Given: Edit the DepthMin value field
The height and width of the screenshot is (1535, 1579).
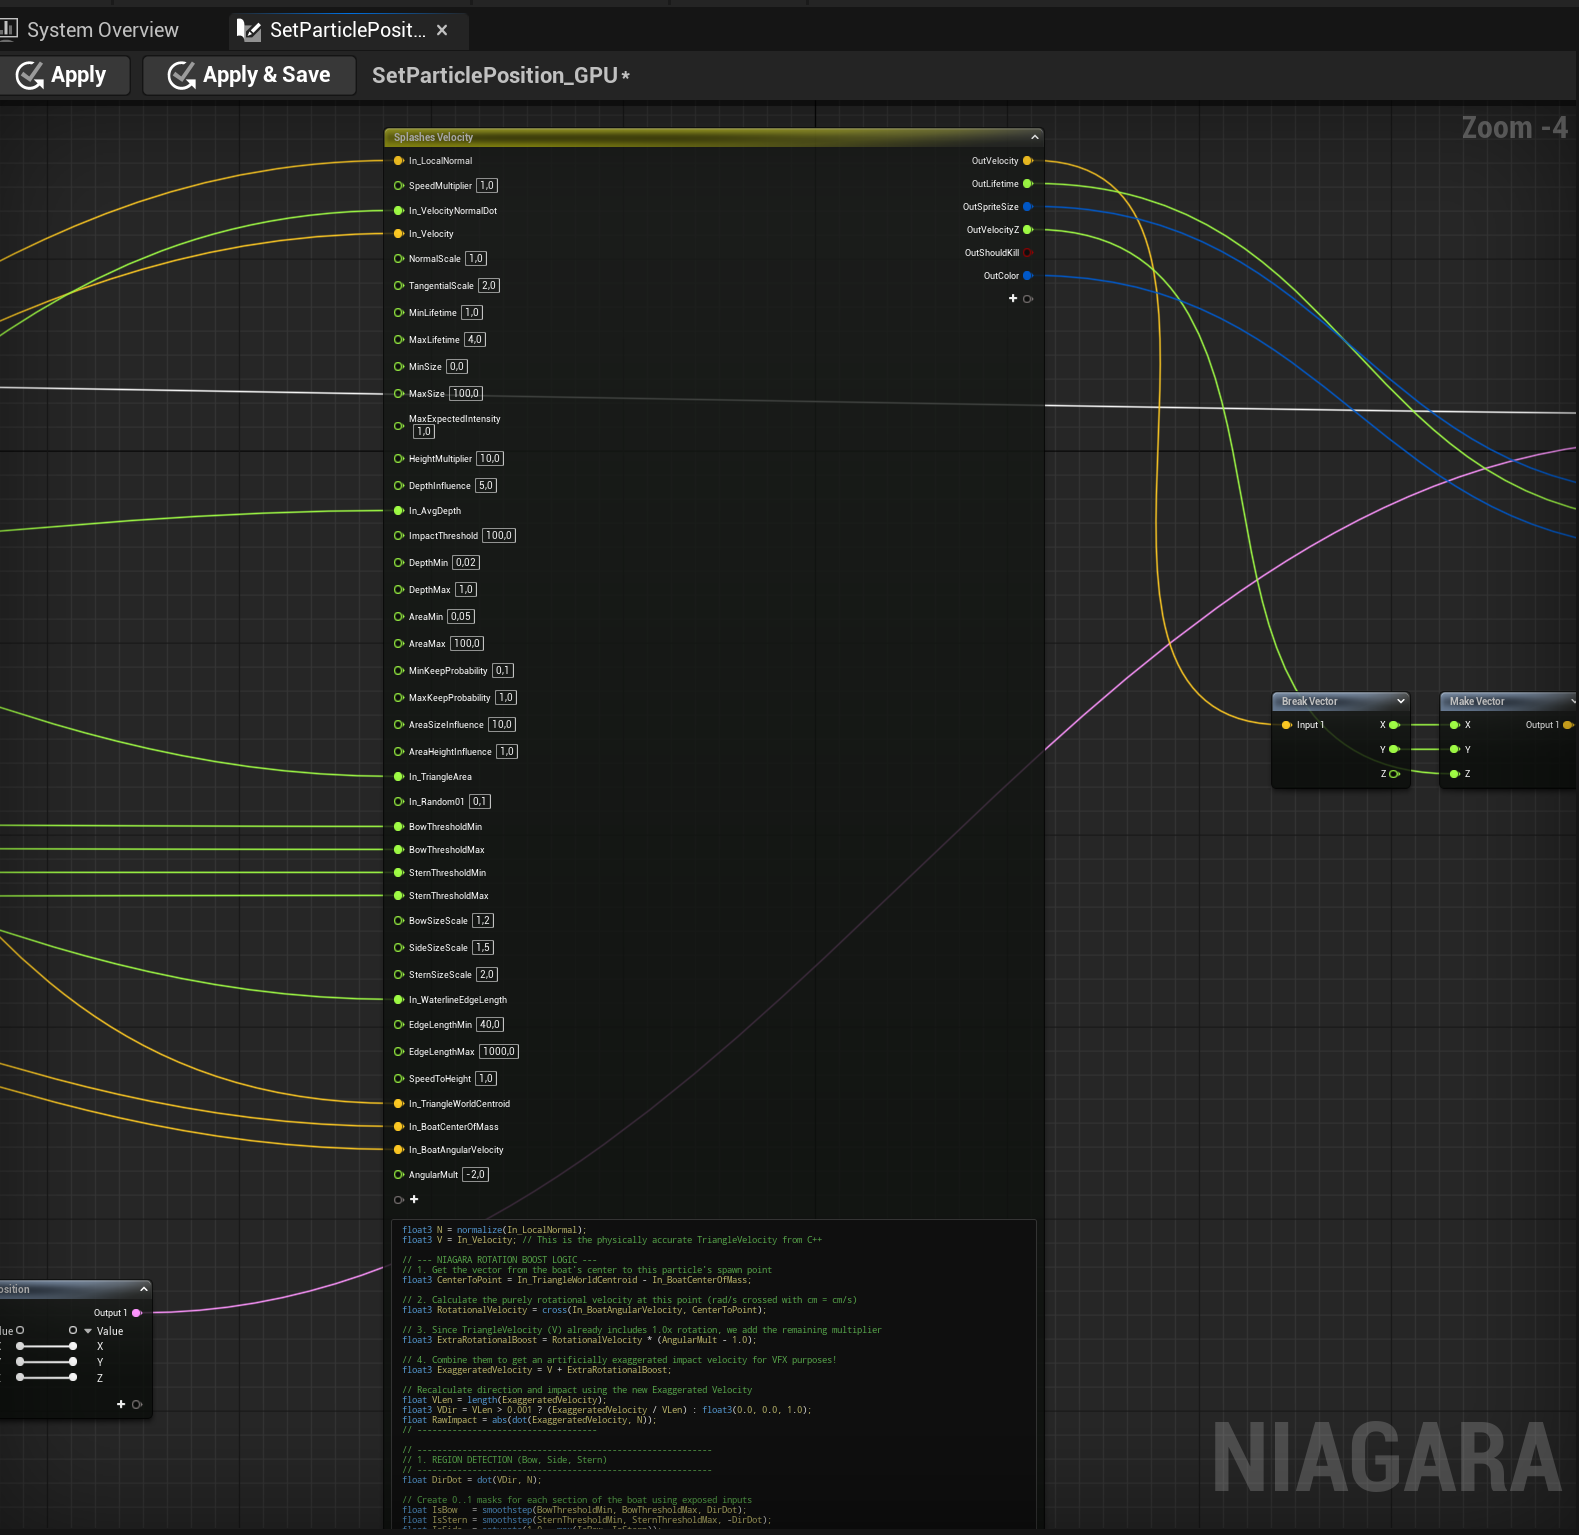Looking at the screenshot, I should click(466, 563).
